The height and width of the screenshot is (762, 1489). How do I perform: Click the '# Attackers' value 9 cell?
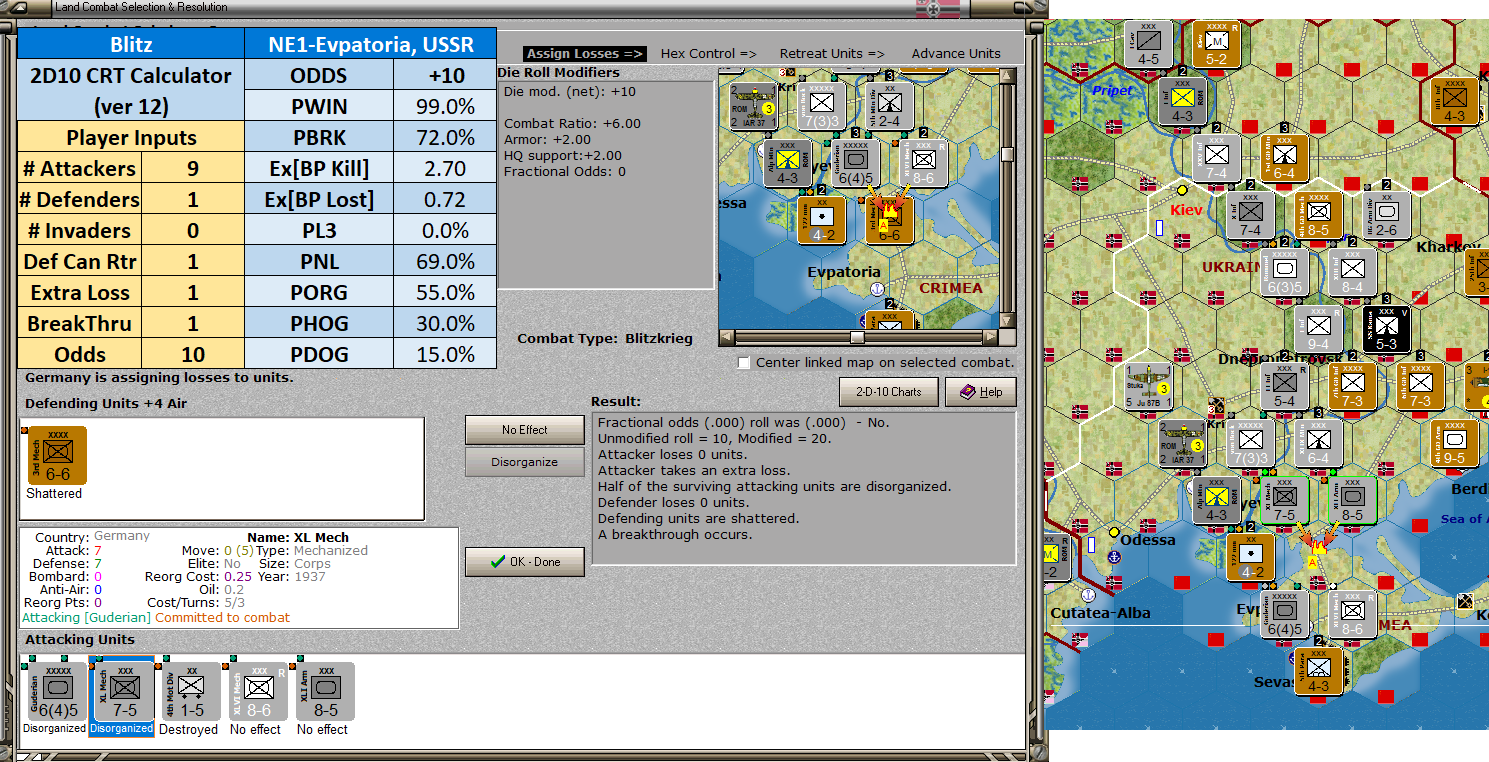(x=193, y=169)
